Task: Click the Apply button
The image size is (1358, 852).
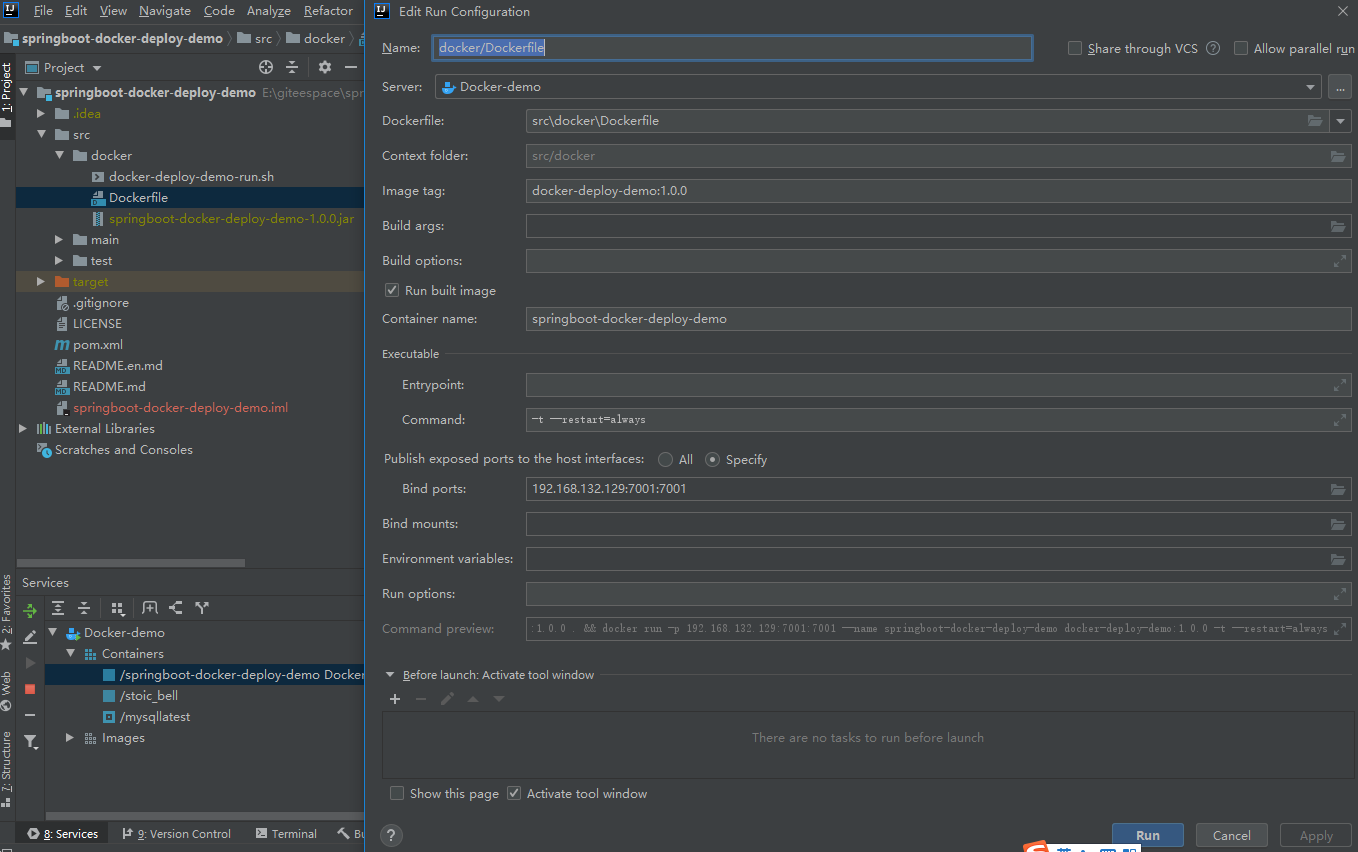Action: [x=1316, y=836]
